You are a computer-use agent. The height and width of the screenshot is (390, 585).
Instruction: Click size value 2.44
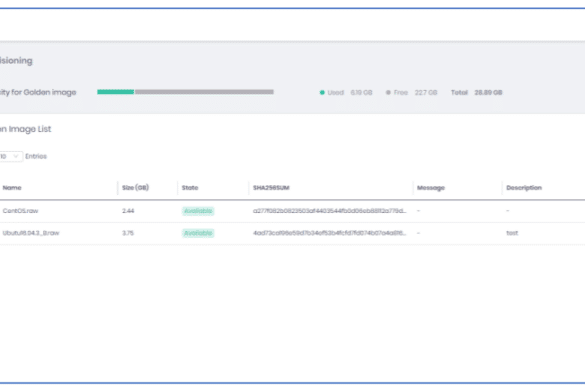(x=128, y=211)
